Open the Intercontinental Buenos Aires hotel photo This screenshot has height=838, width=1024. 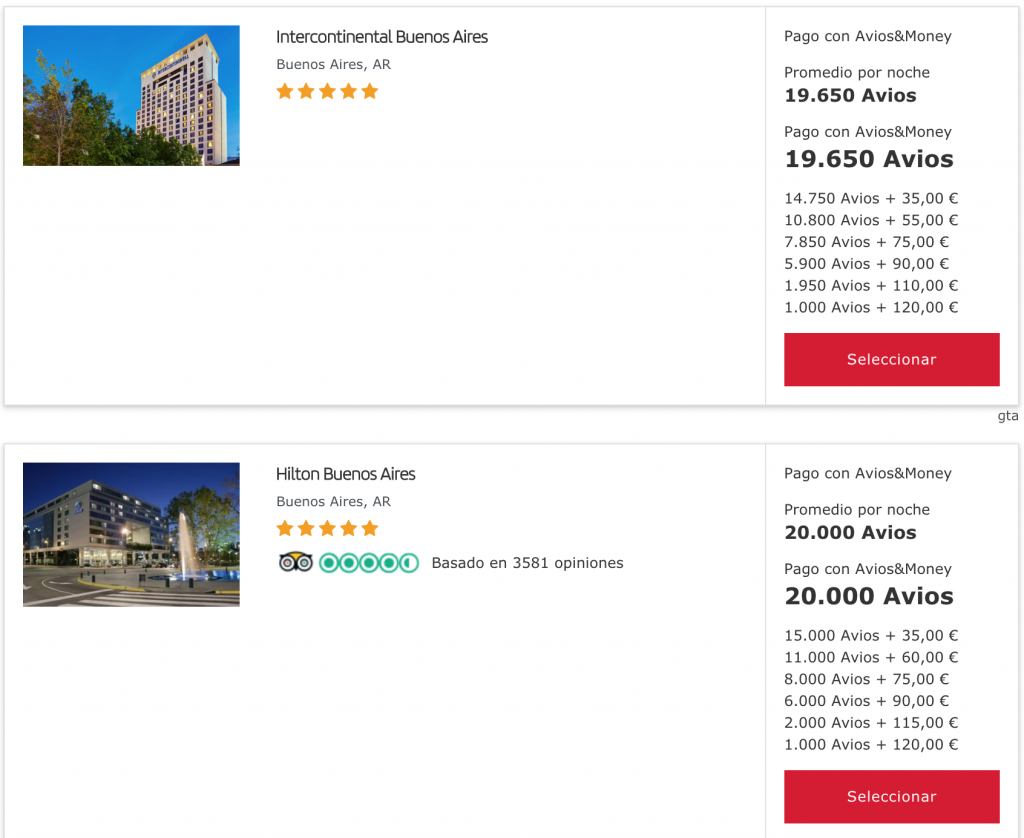(131, 96)
